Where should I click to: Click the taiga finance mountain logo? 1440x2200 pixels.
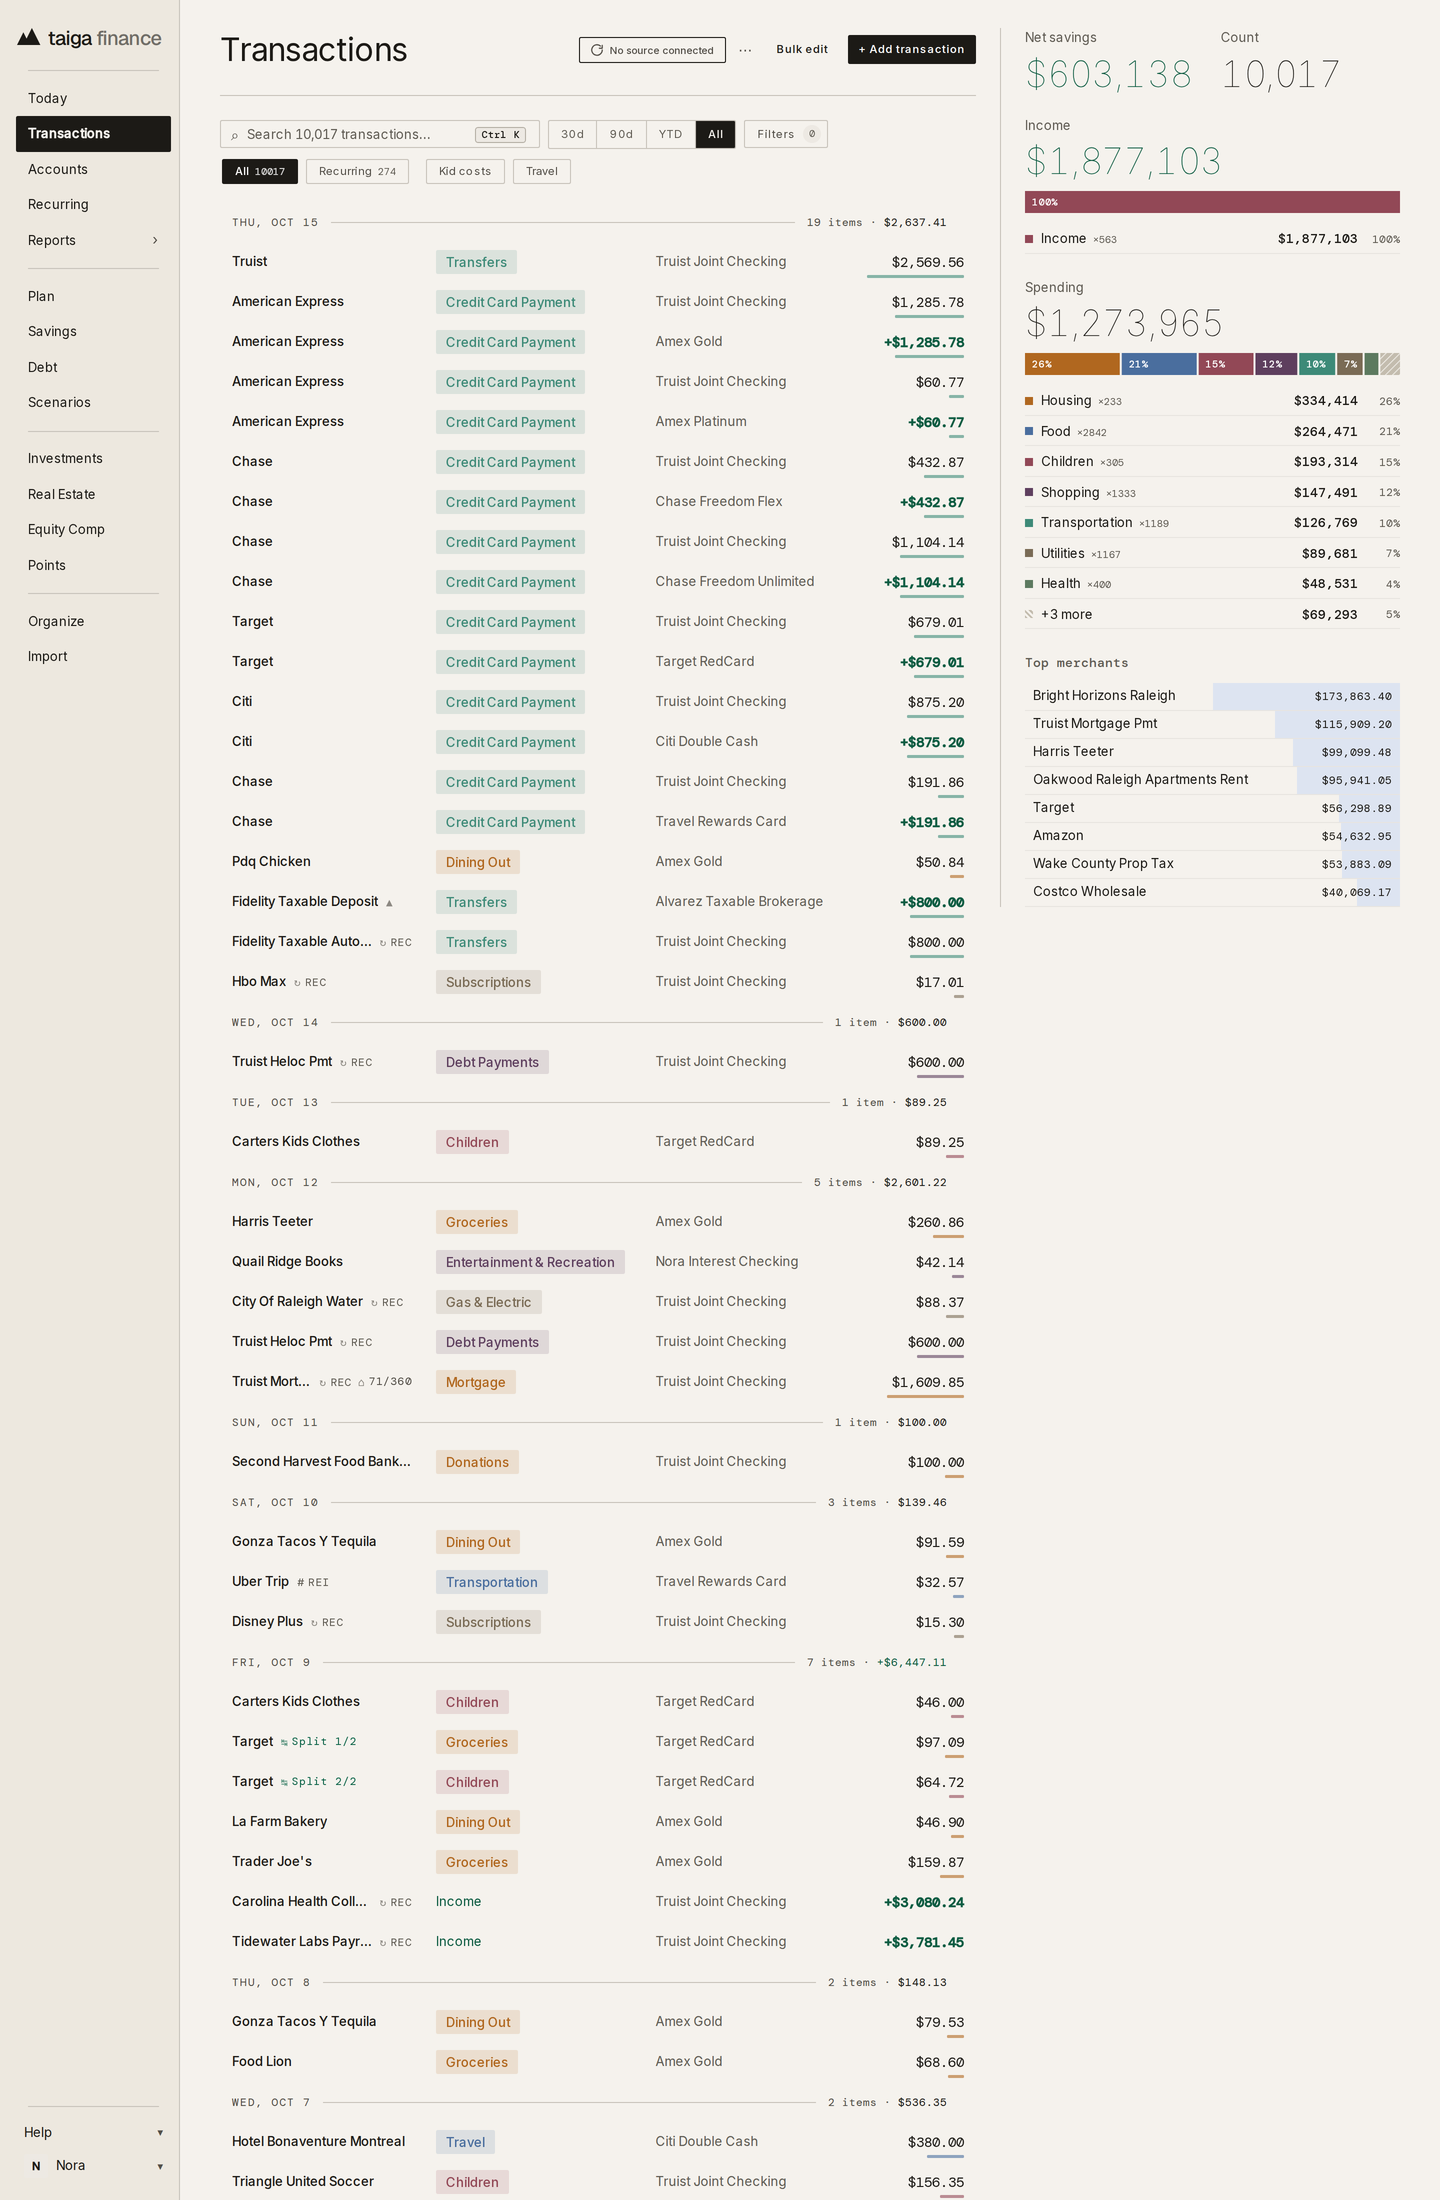point(29,38)
